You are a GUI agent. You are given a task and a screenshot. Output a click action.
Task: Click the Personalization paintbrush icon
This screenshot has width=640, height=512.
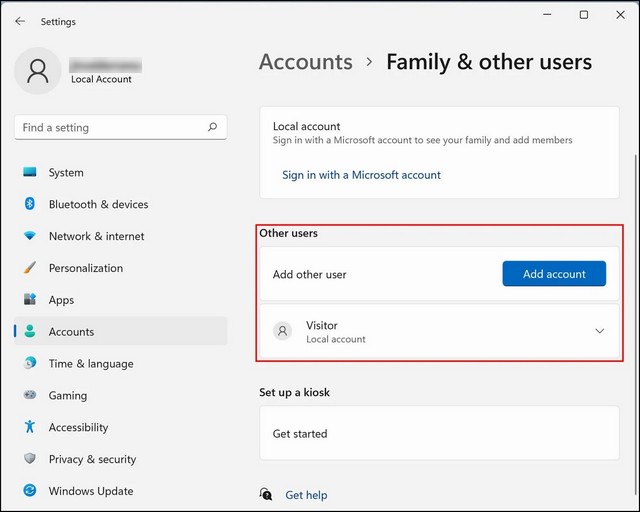tap(30, 267)
